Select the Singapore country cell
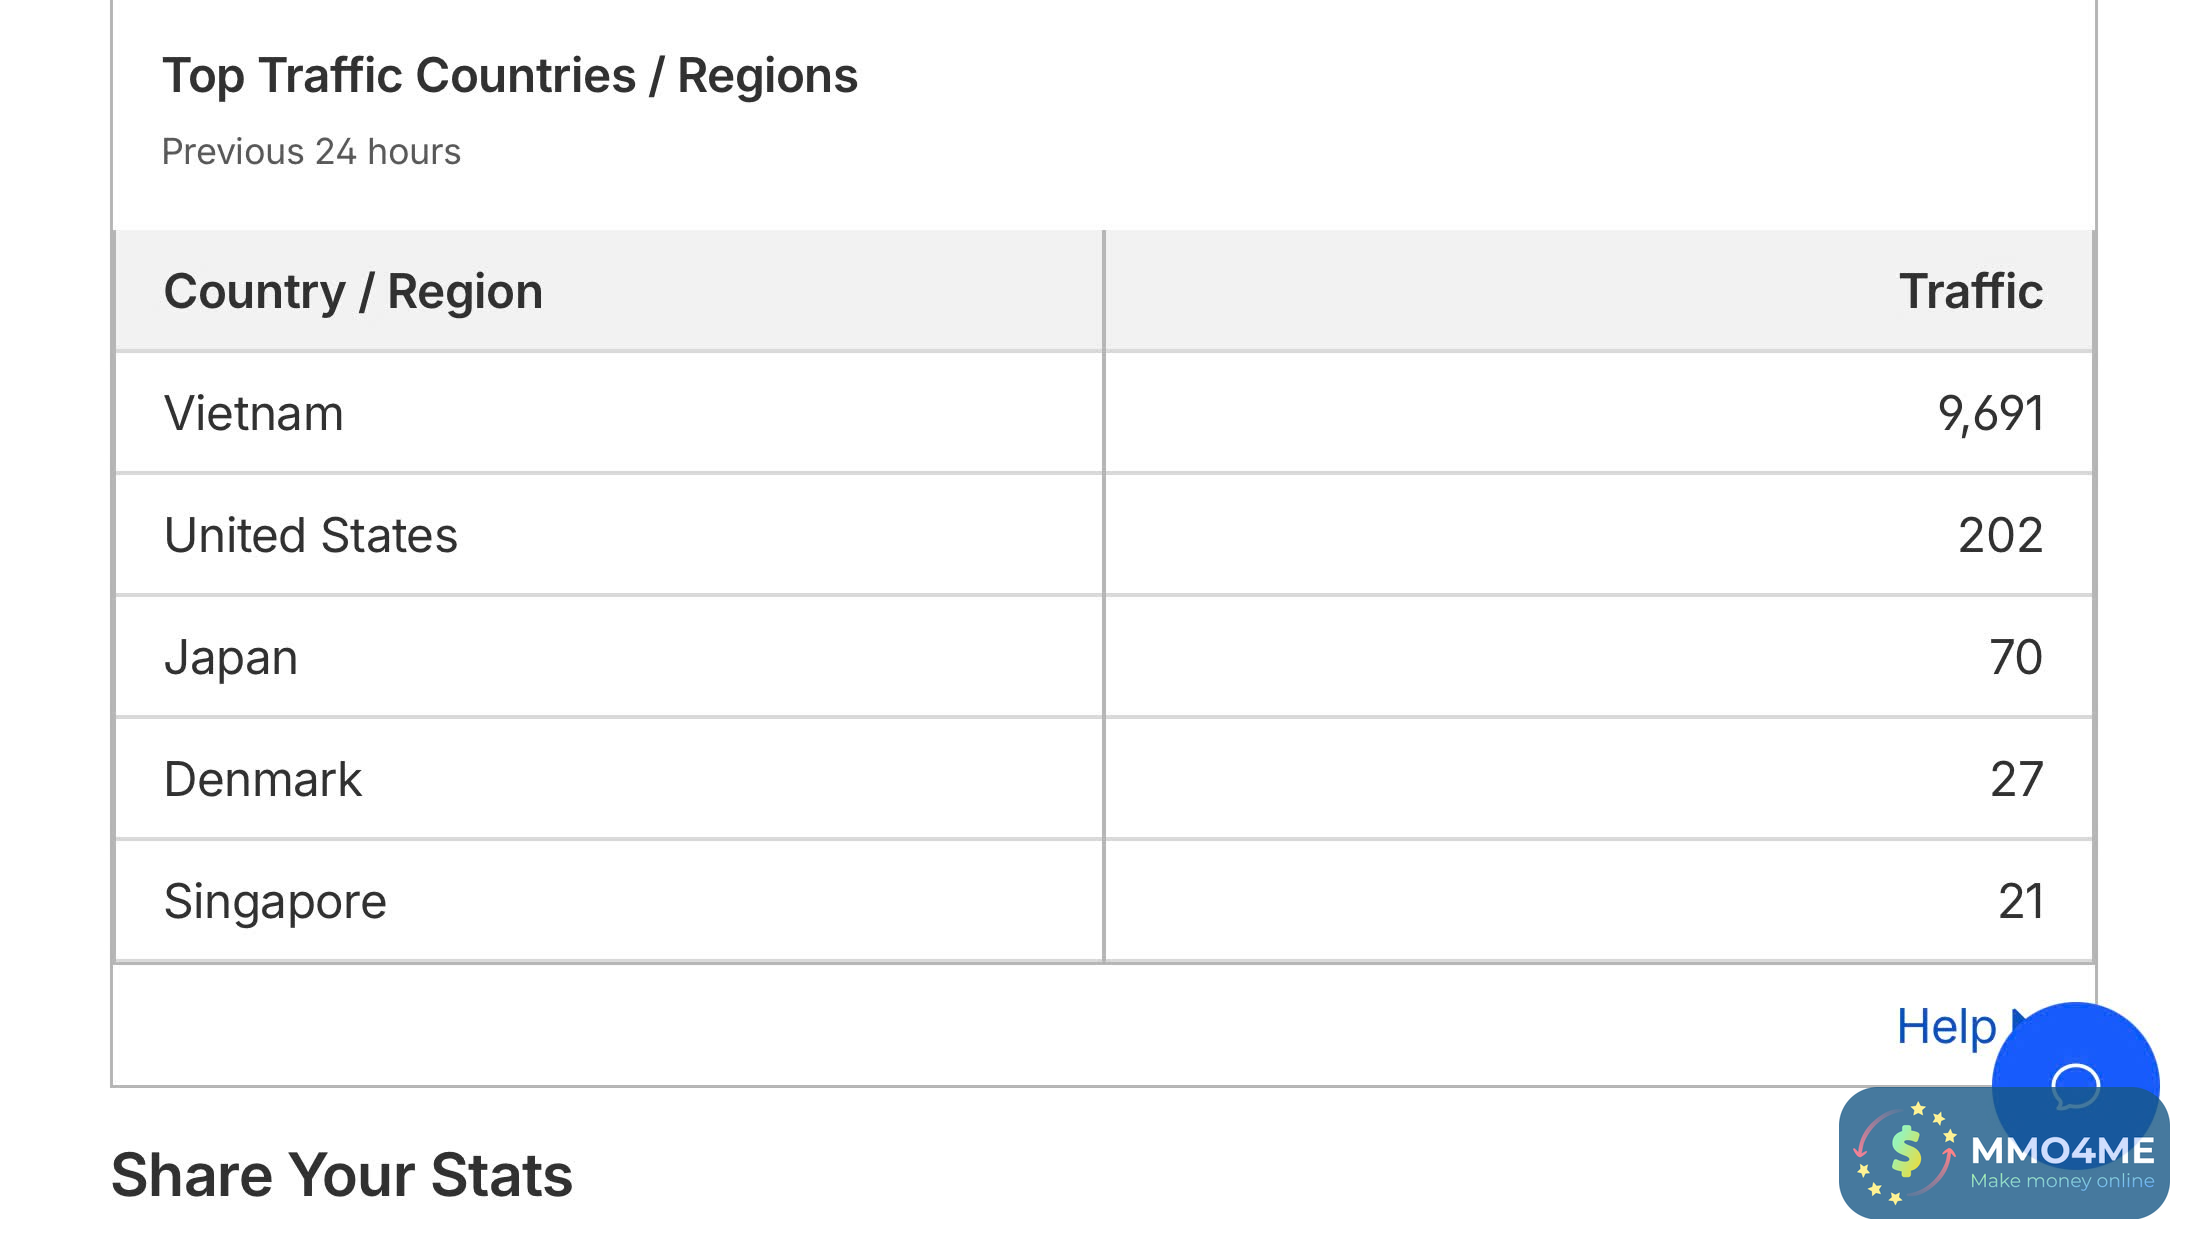Screen dimensions: 2208x1242 [x=275, y=901]
